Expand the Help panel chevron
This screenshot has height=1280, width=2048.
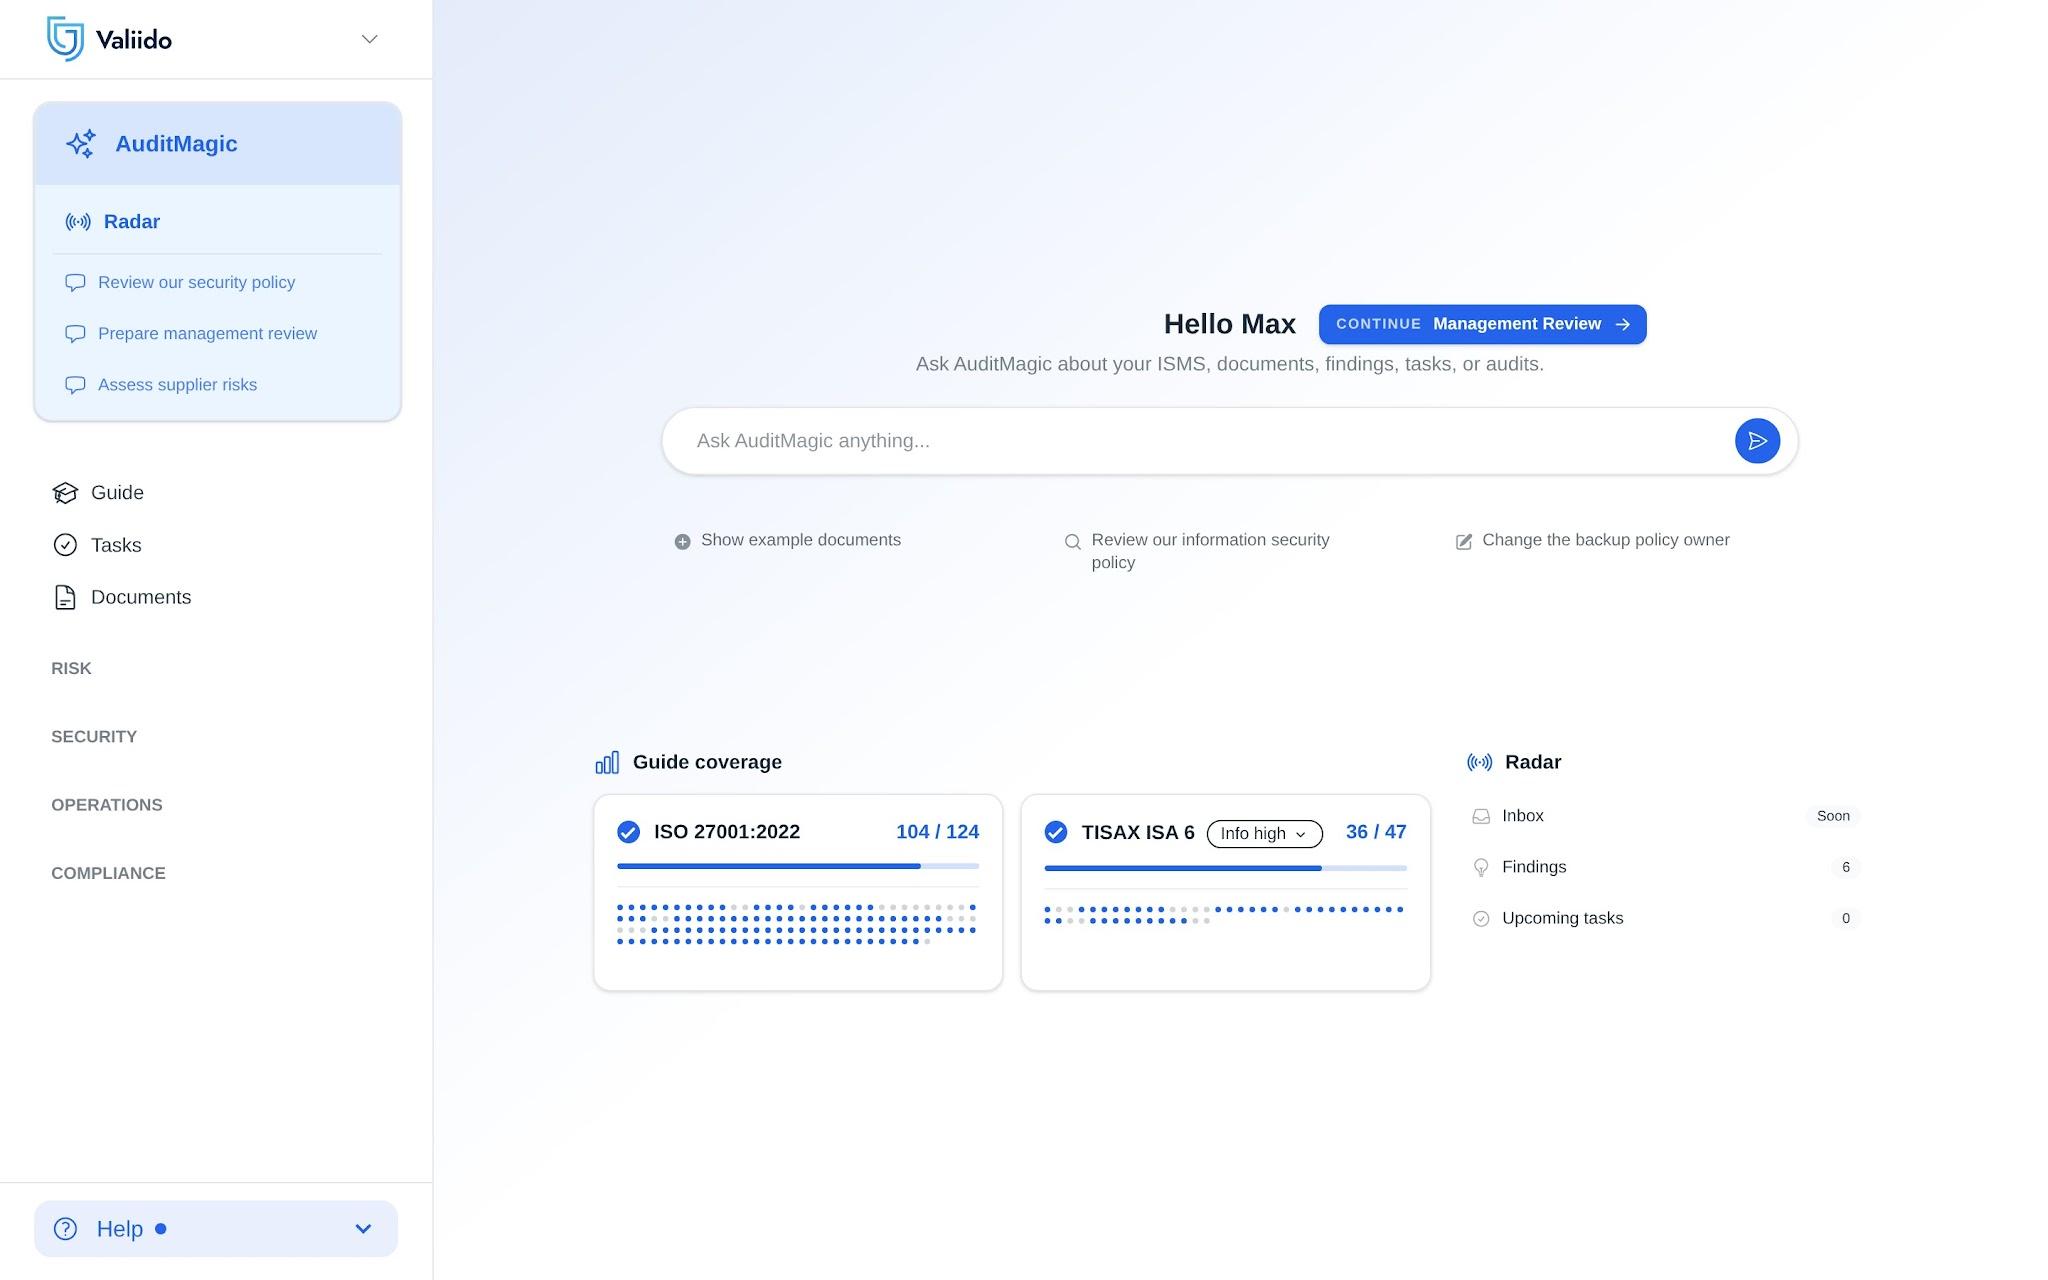click(x=363, y=1229)
